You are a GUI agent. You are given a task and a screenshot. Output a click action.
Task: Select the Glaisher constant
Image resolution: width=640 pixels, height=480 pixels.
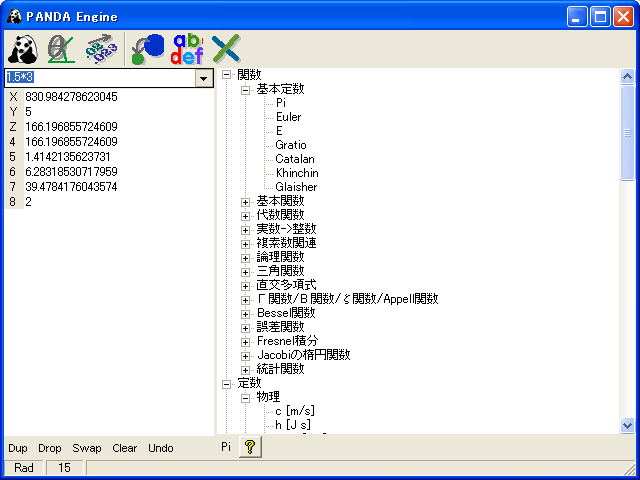[296, 187]
